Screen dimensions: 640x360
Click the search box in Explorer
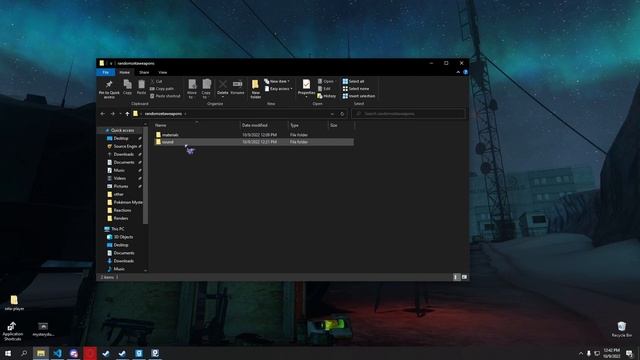click(408, 114)
